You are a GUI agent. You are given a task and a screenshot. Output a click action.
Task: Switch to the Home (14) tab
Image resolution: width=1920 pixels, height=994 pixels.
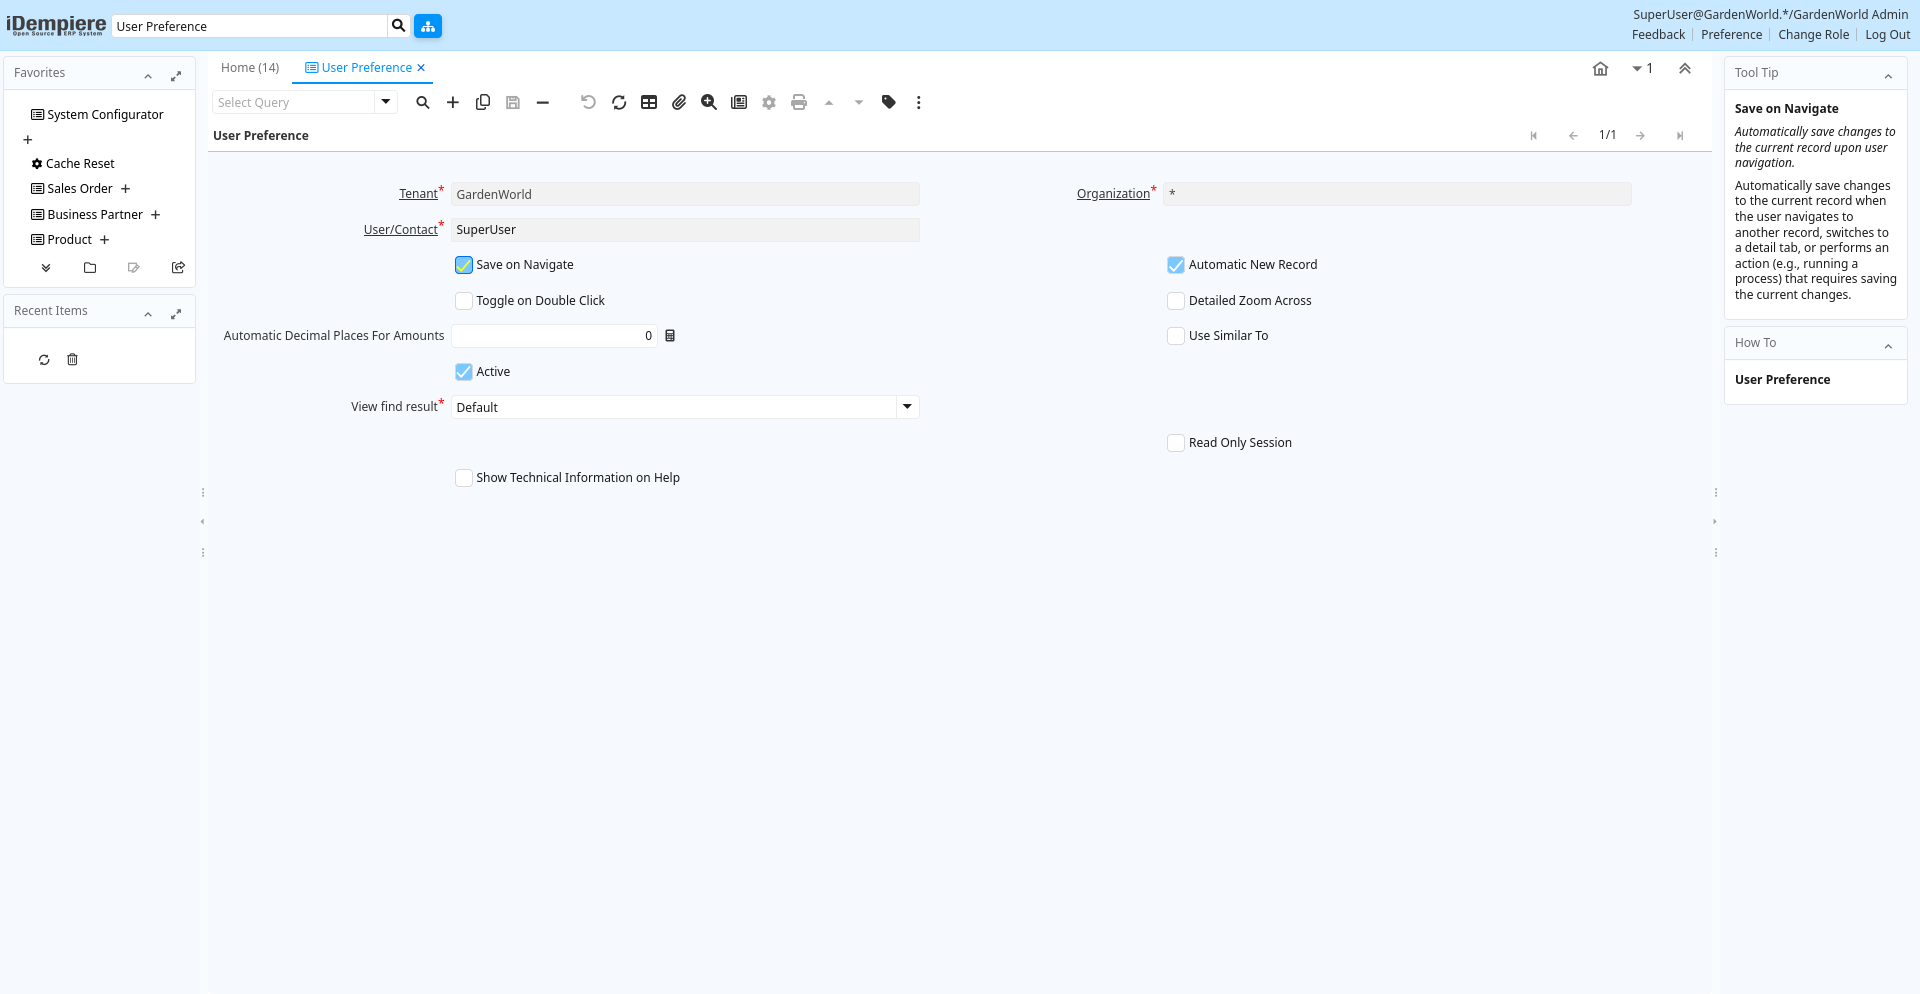tap(250, 68)
